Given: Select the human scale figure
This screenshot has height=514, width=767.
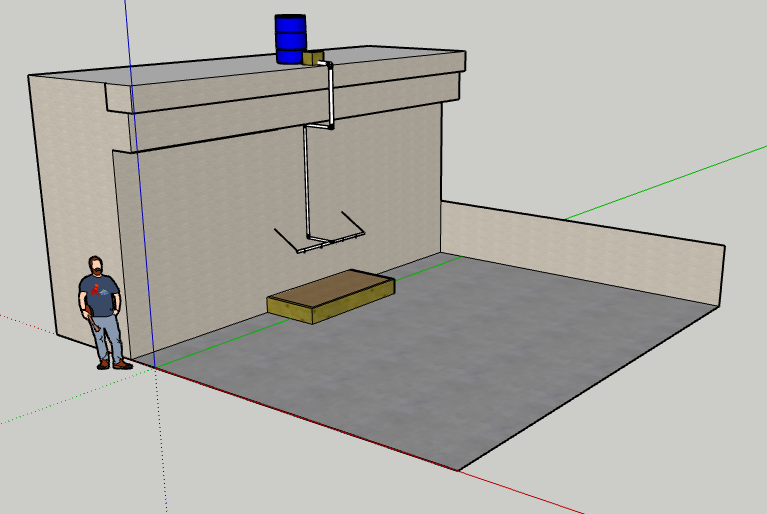Looking at the screenshot, I should point(102,310).
